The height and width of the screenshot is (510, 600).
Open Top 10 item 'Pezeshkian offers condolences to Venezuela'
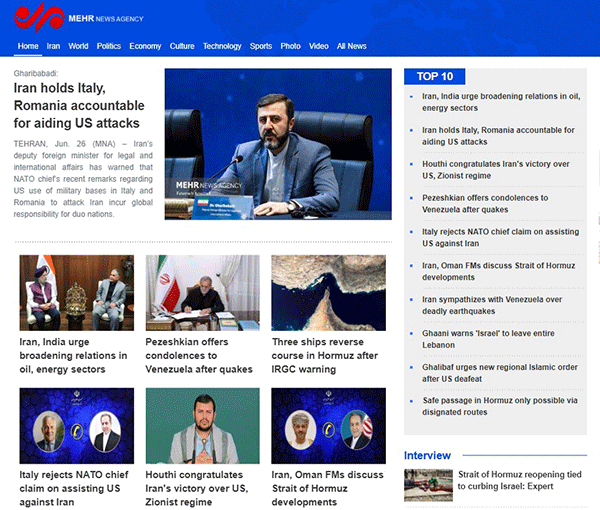click(485, 204)
